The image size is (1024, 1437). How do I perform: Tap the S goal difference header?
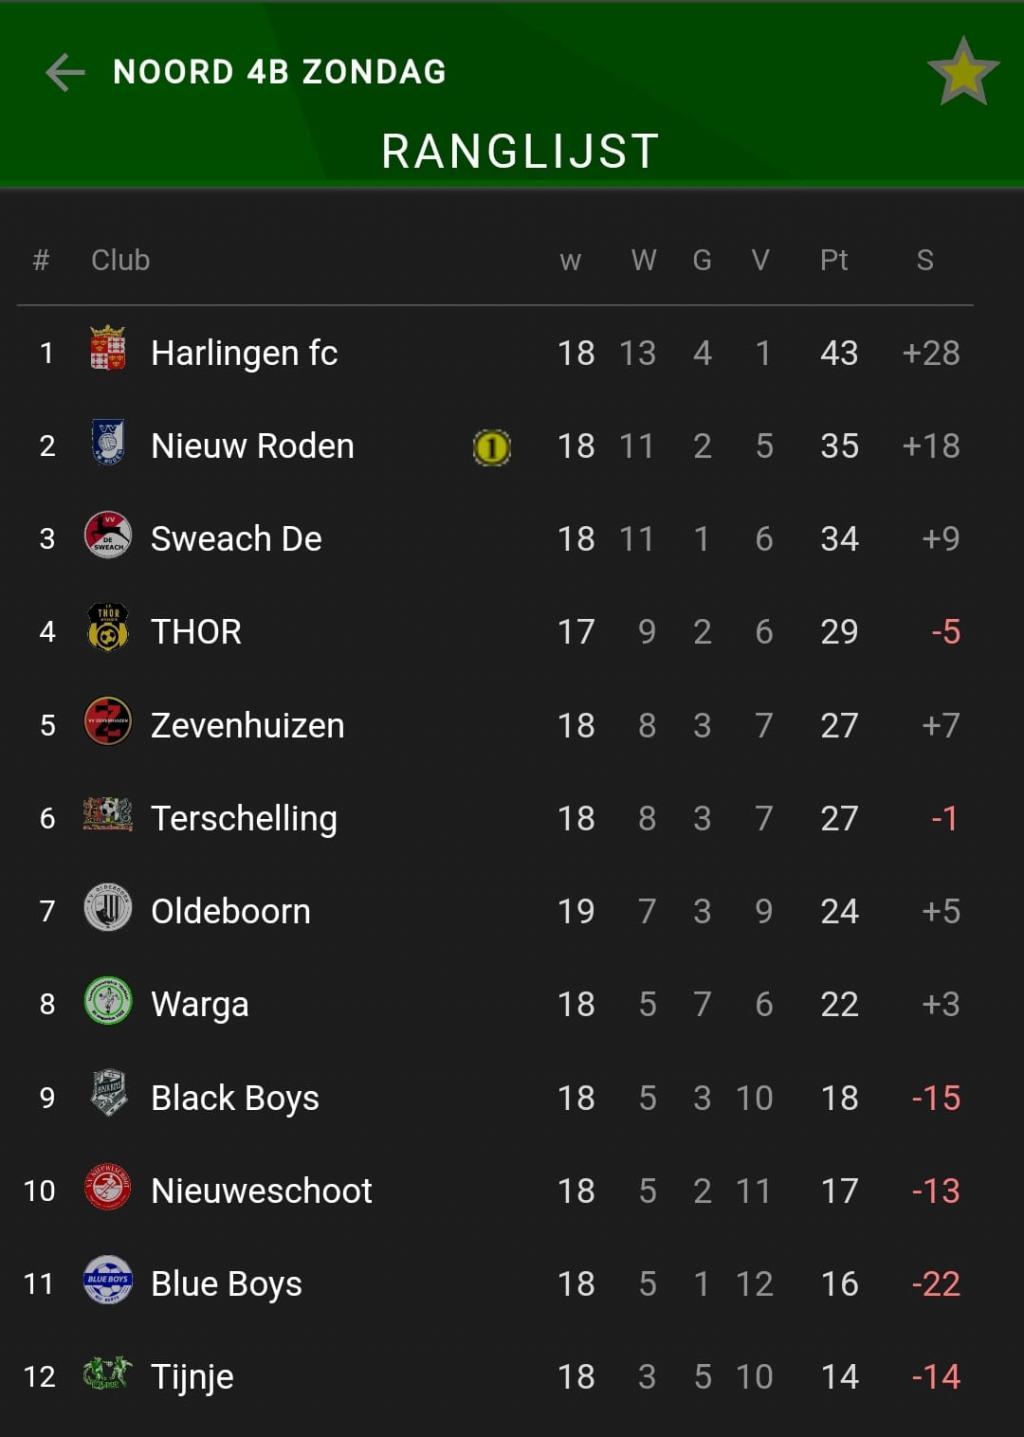pyautogui.click(x=925, y=260)
